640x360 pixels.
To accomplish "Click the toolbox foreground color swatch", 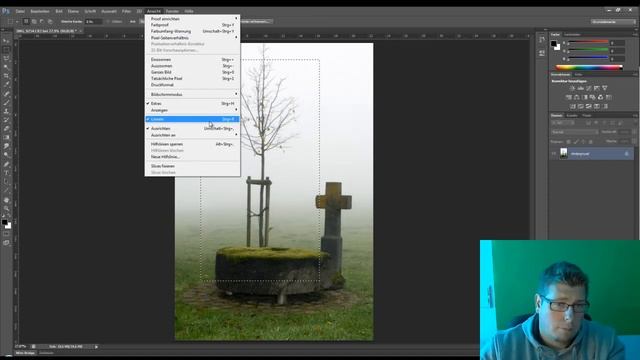I will coord(4,222).
